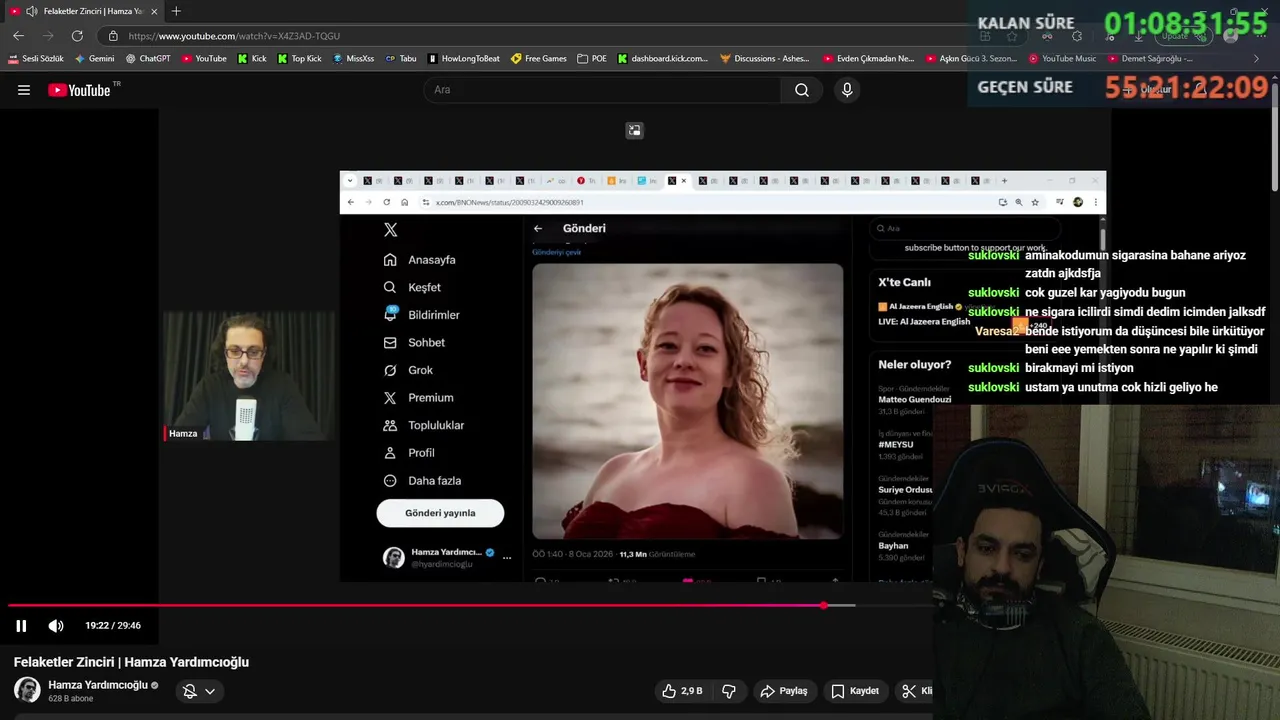Click Premium in the video's X sidebar
This screenshot has width=1280, height=720.
[419, 398]
